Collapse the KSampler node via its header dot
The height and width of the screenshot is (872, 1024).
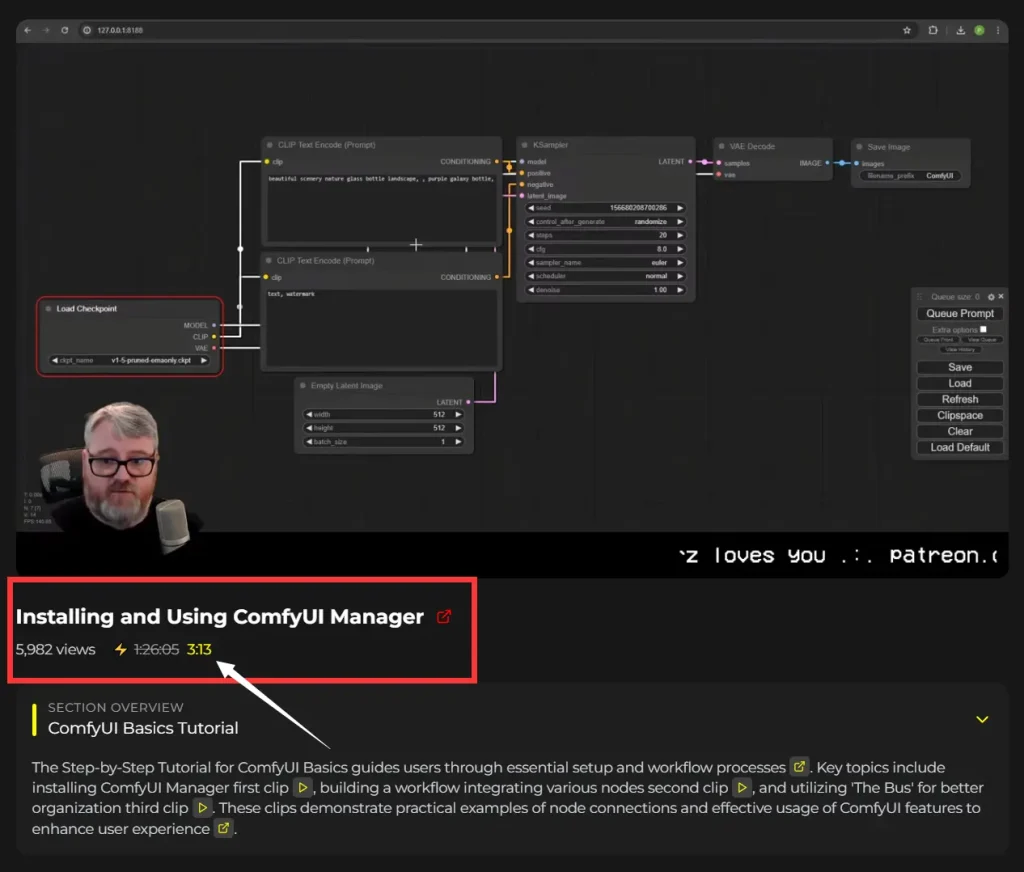pyautogui.click(x=524, y=145)
